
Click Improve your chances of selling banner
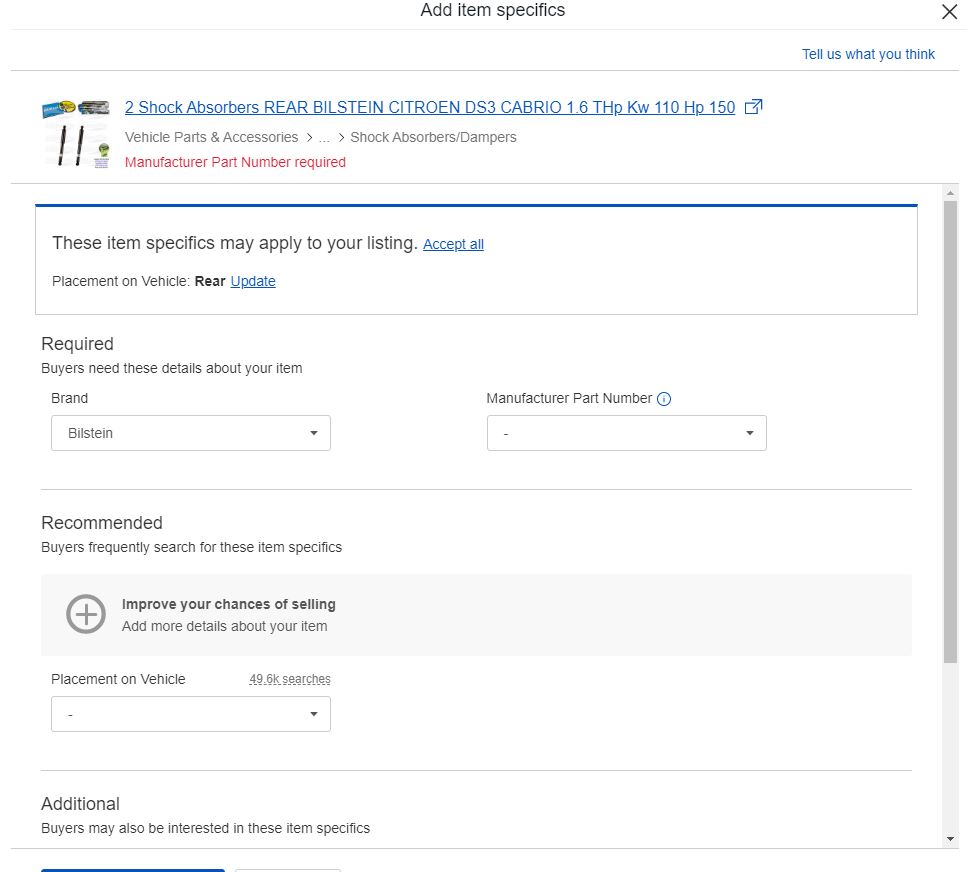[476, 615]
